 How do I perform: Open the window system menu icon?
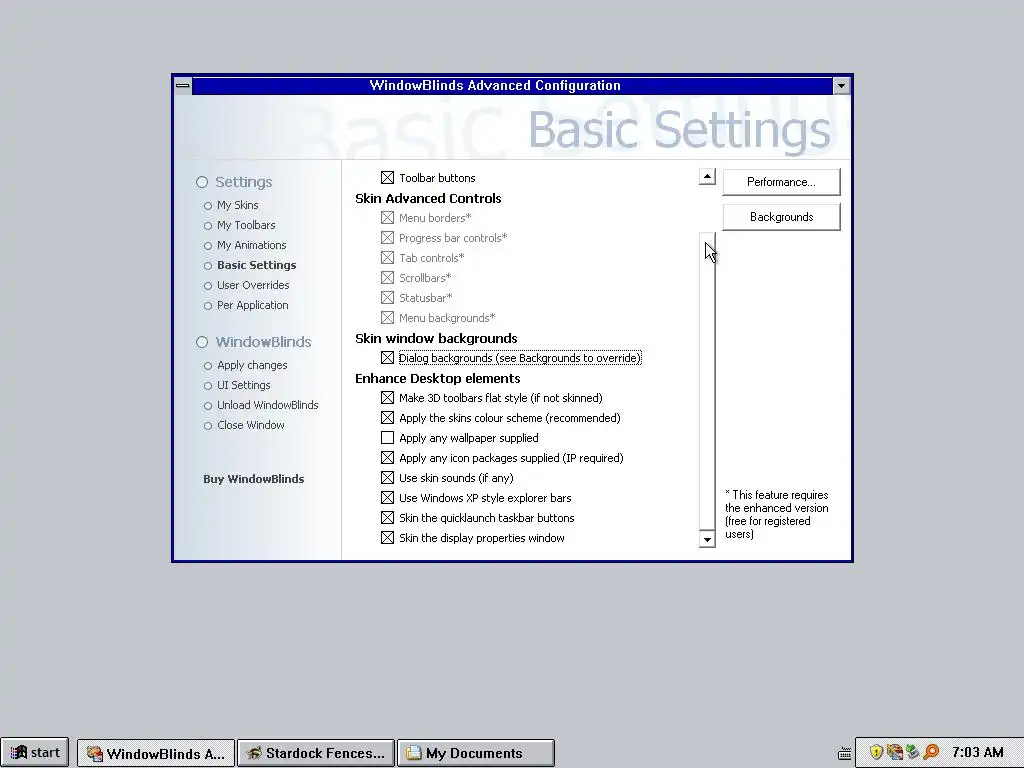coord(183,86)
